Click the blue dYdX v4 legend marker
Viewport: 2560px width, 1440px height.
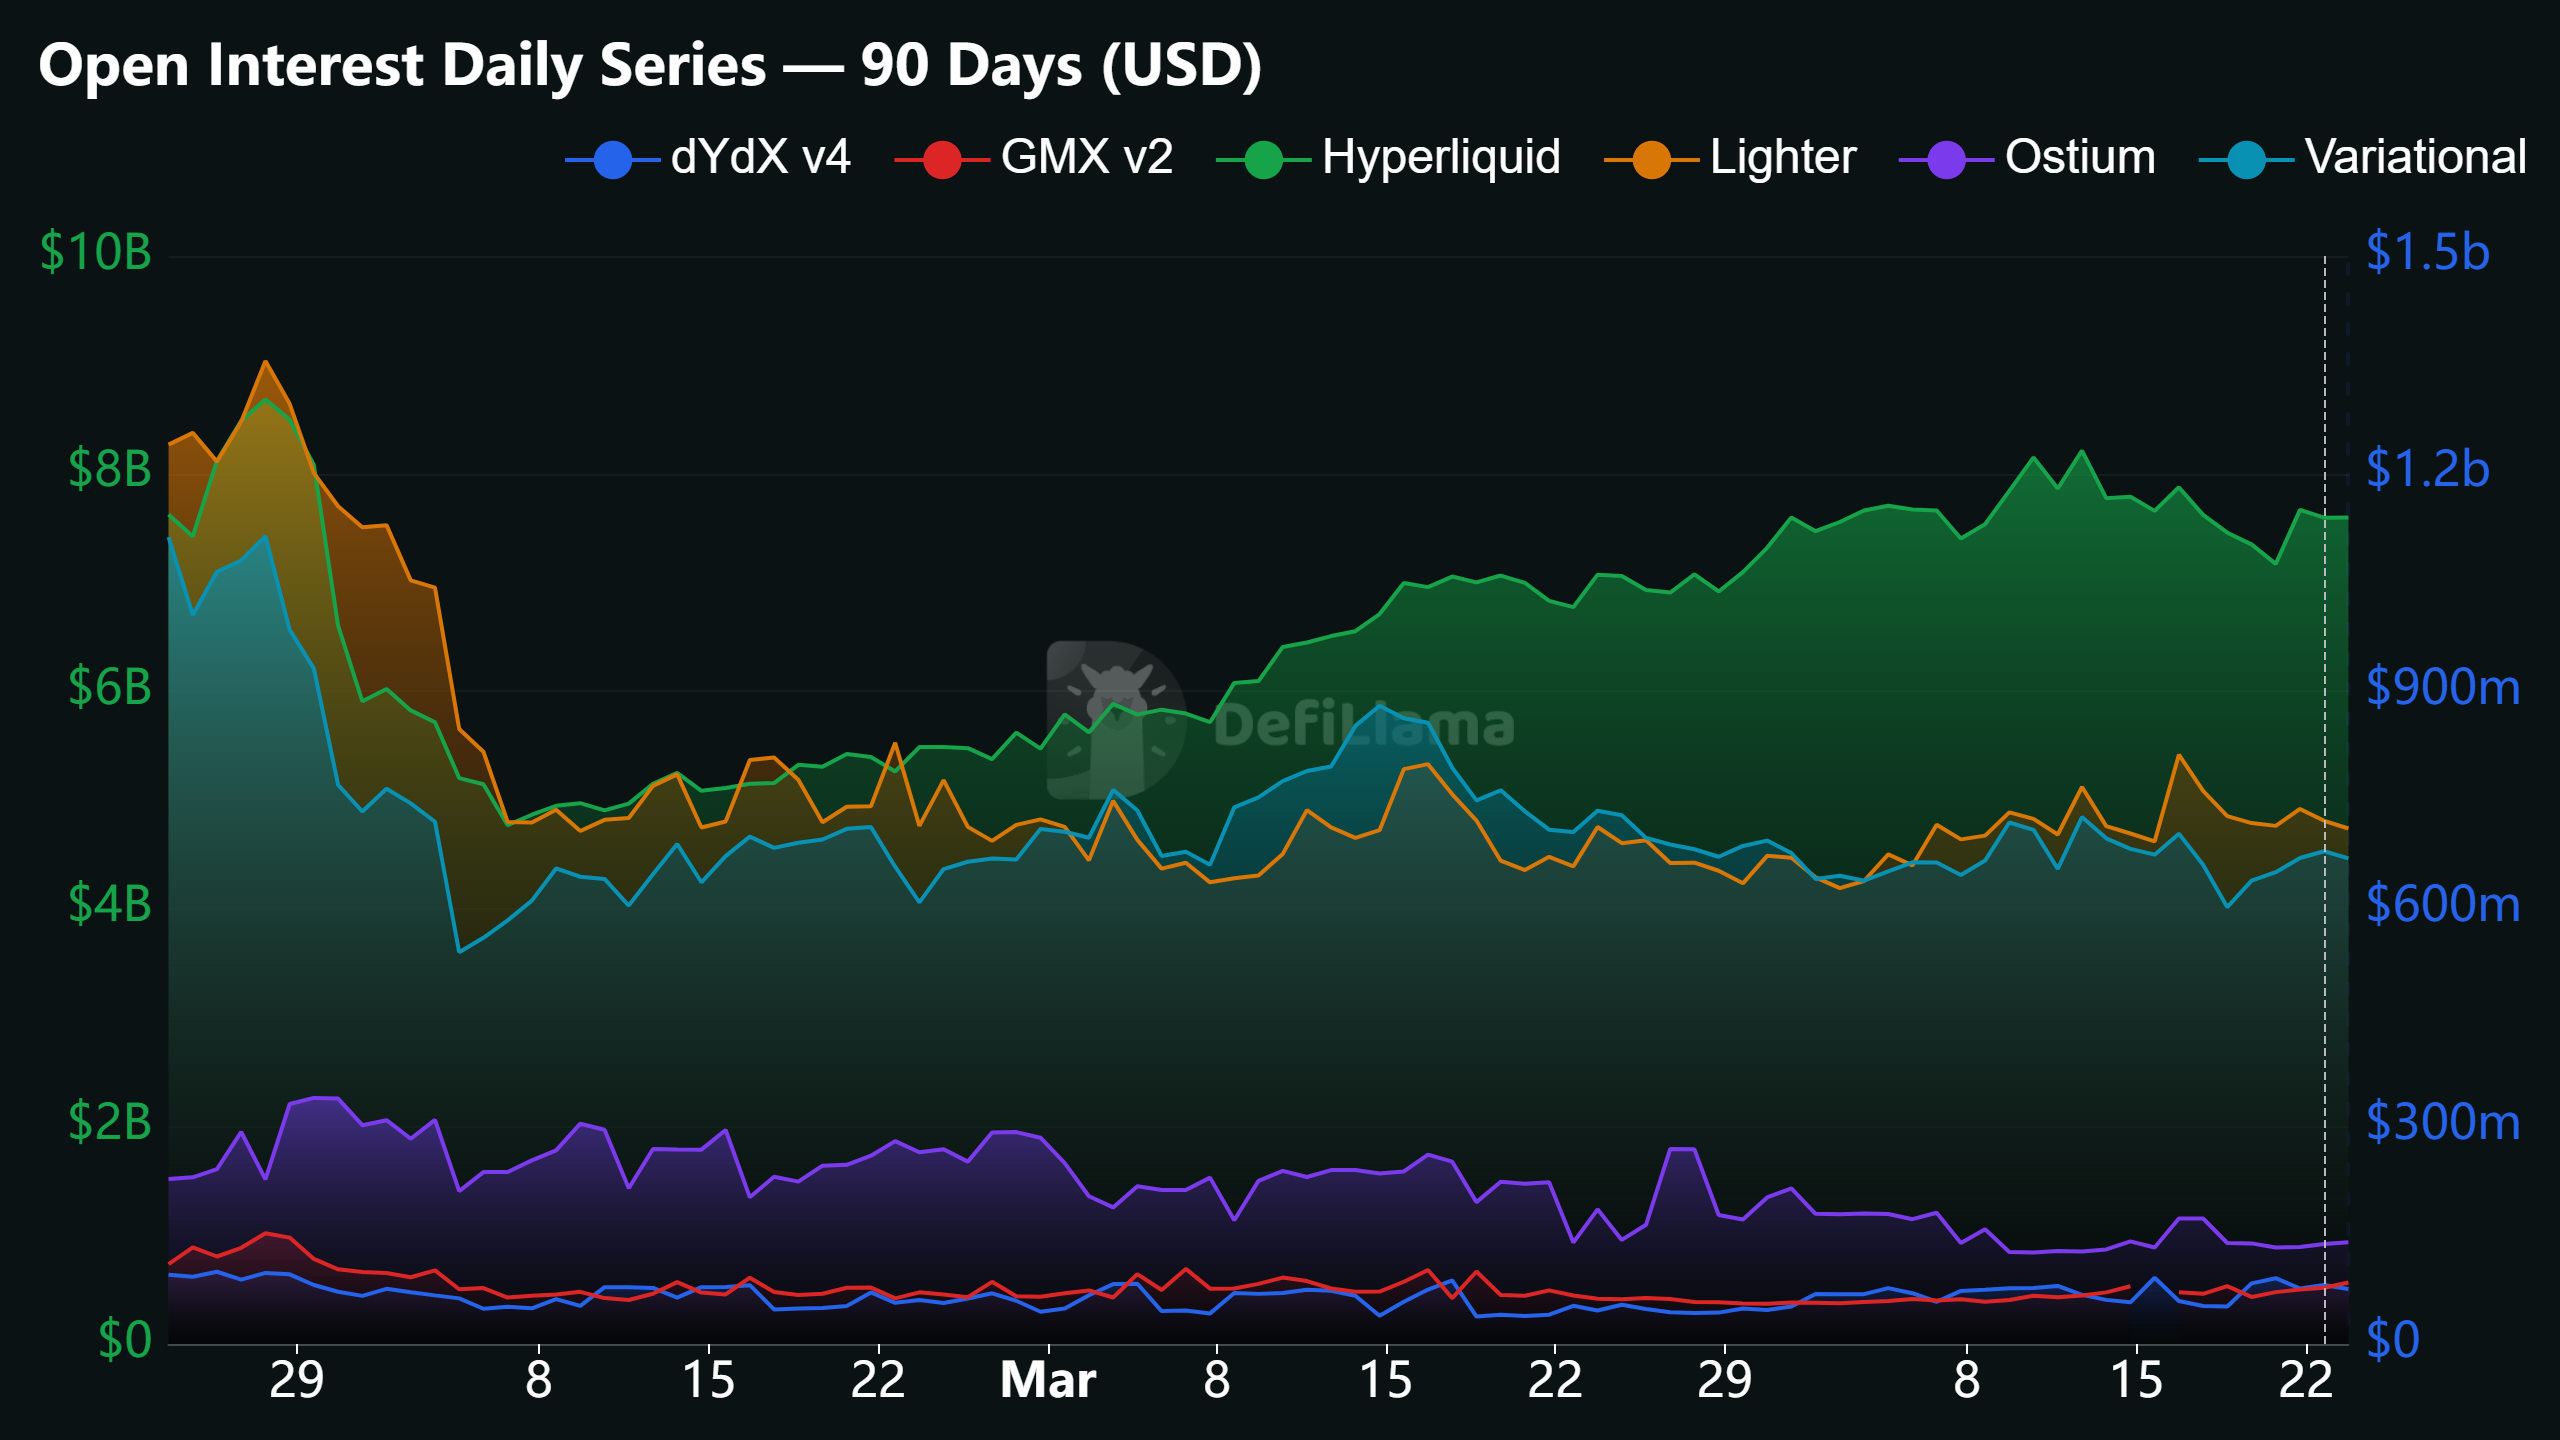[x=611, y=157]
